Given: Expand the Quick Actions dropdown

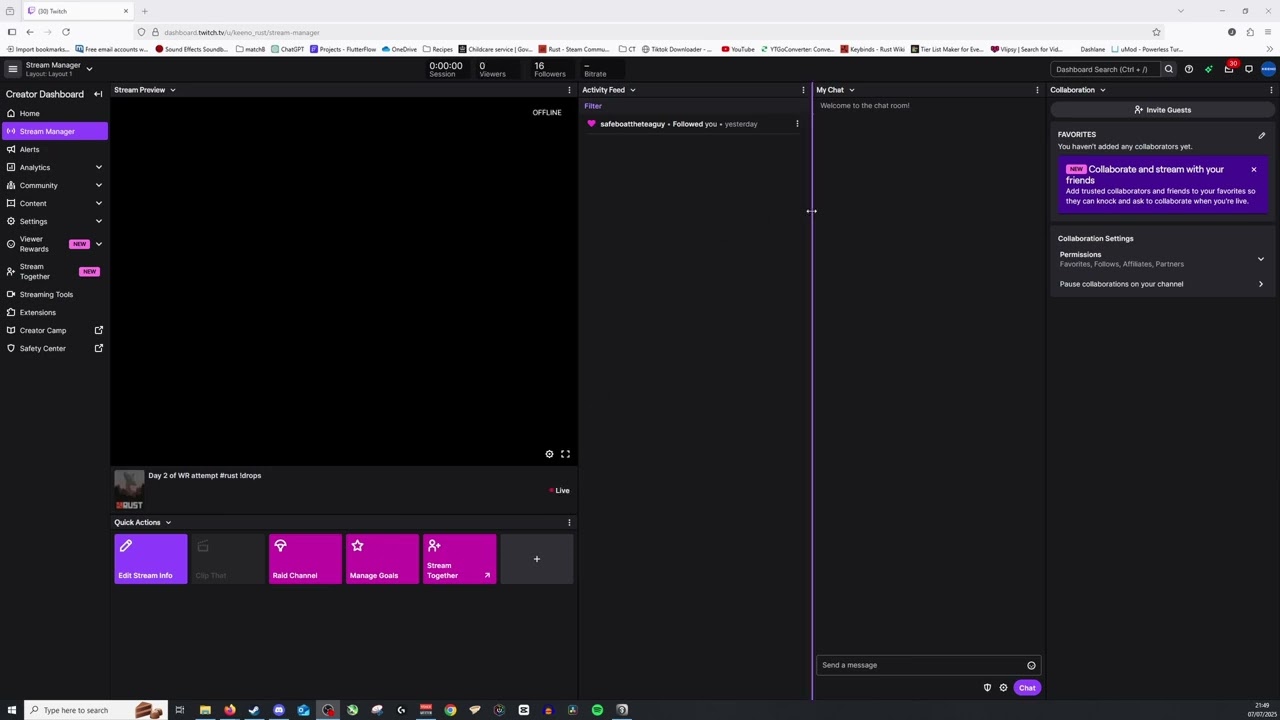Looking at the screenshot, I should 168,522.
